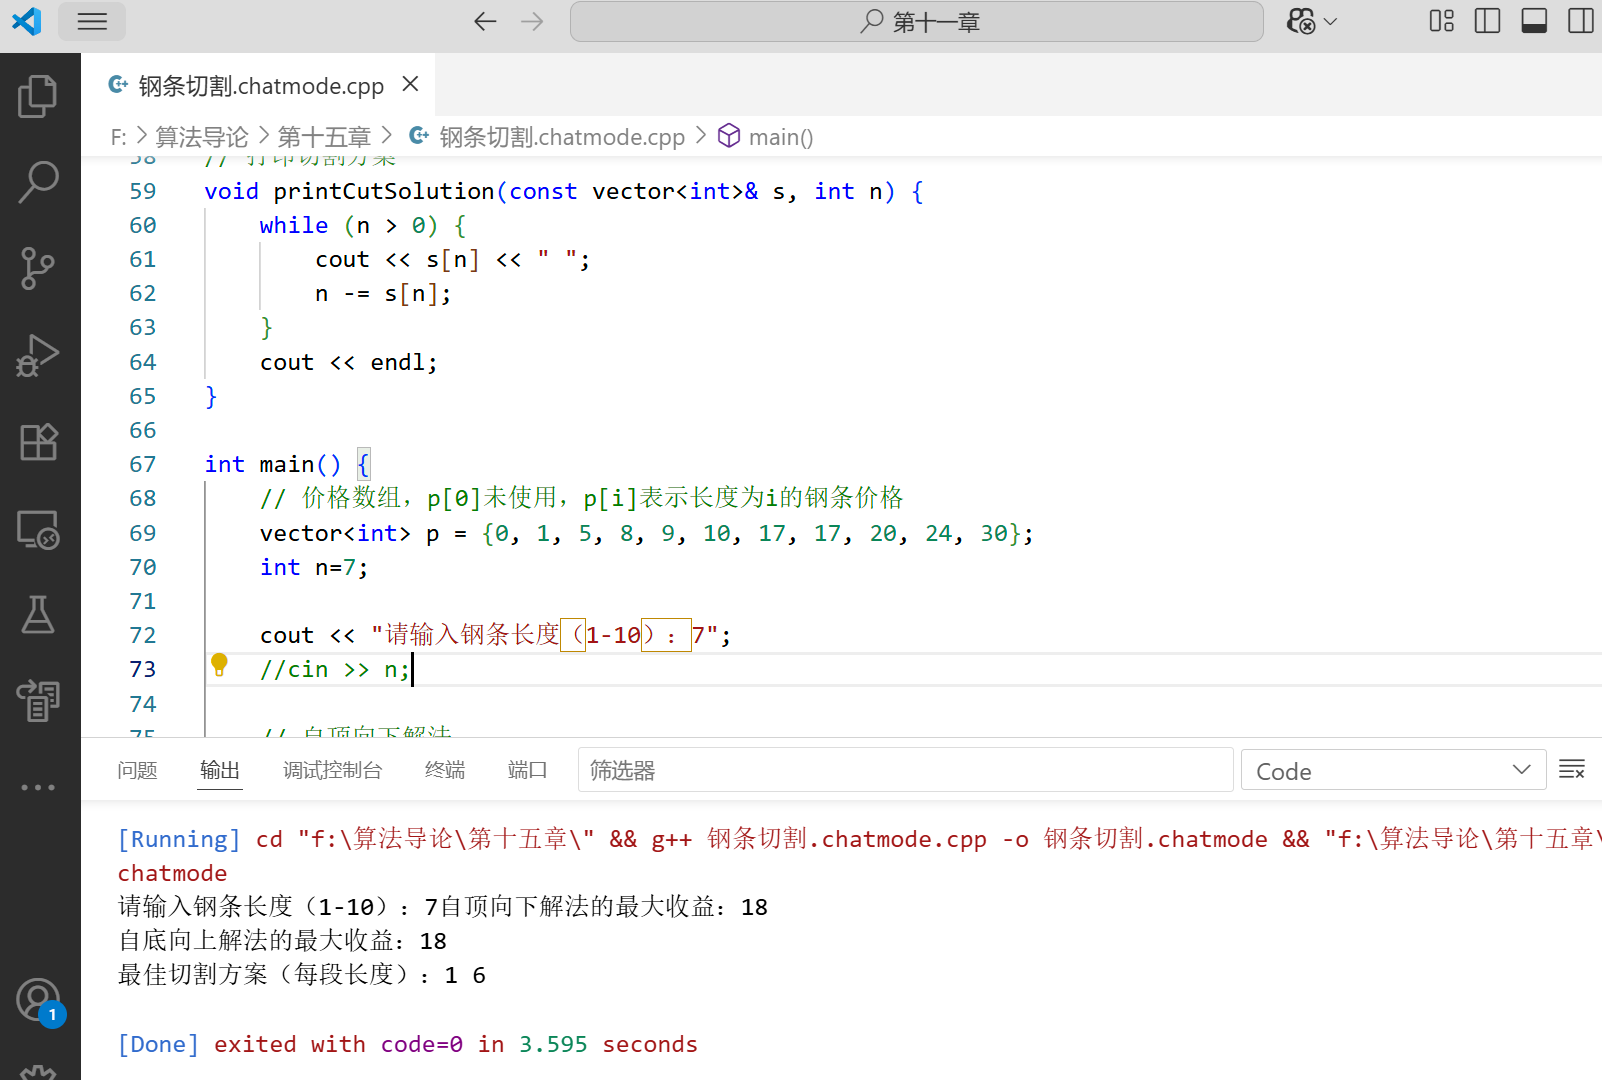Select the 钢条切割.chatmode.cpp editor tab
Screen dimensions: 1602x1080
click(258, 85)
